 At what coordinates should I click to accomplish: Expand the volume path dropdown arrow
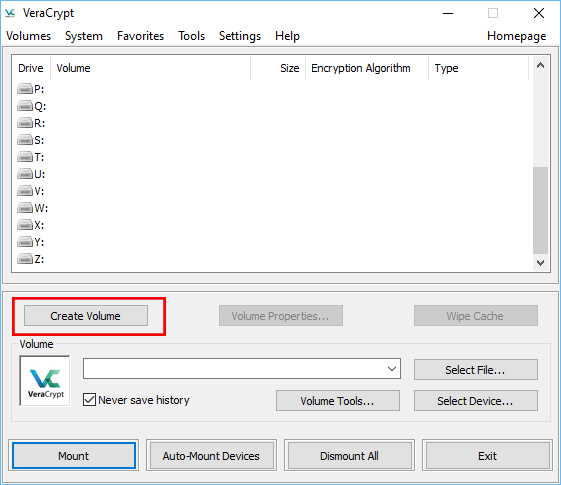pyautogui.click(x=392, y=369)
